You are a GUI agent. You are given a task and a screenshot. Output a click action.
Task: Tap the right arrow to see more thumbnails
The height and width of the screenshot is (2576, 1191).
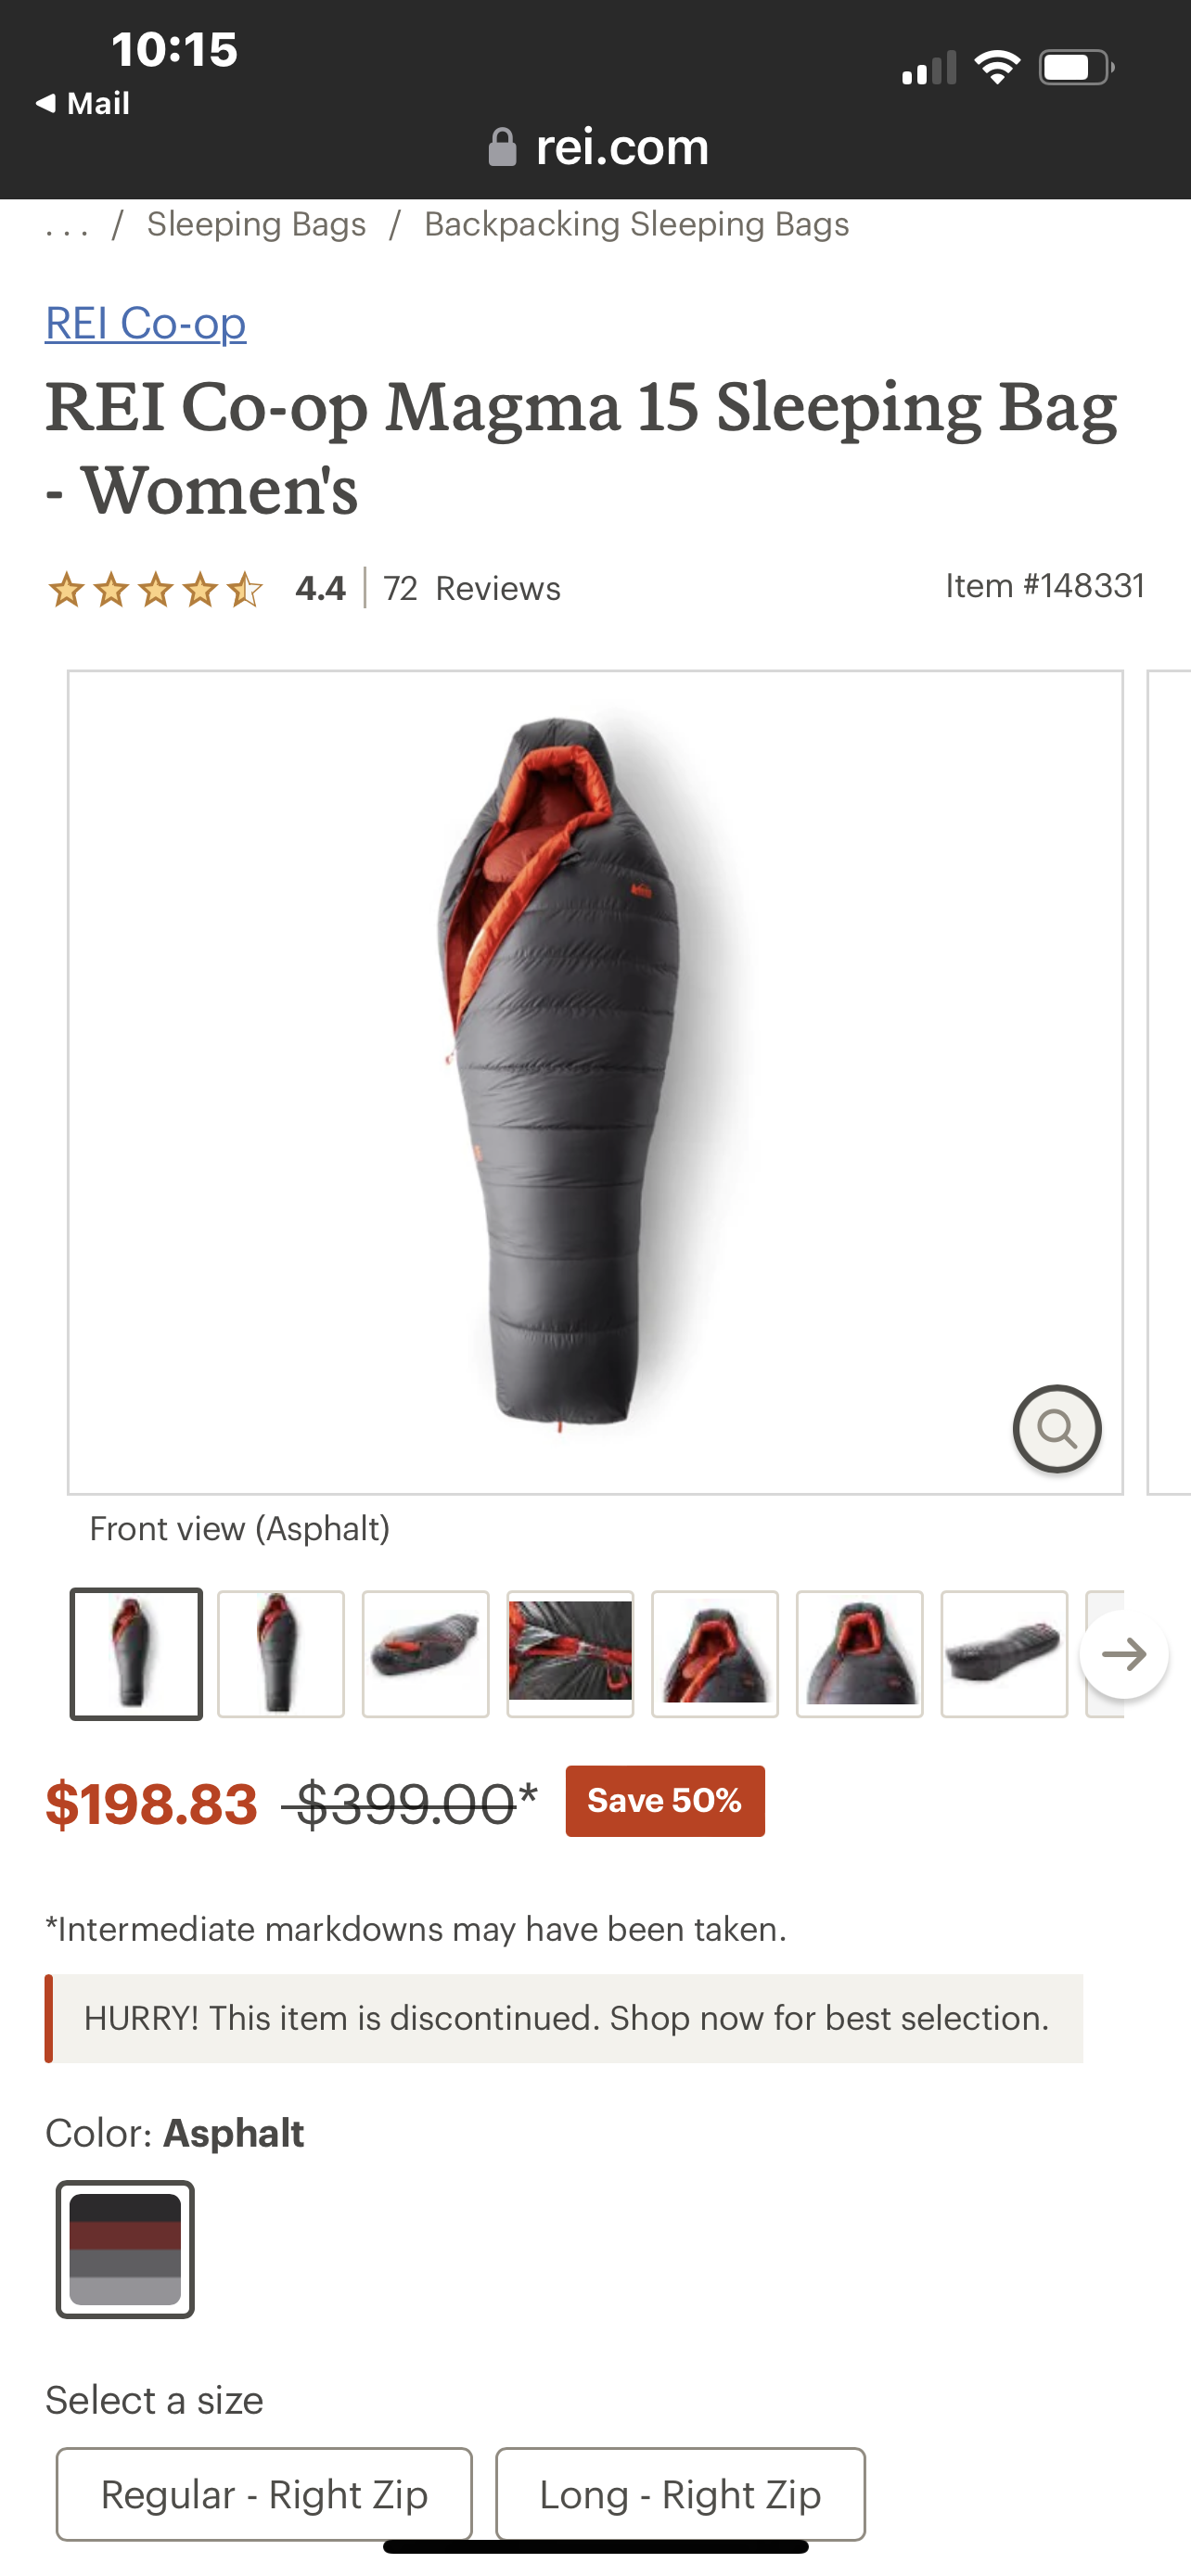click(x=1124, y=1653)
